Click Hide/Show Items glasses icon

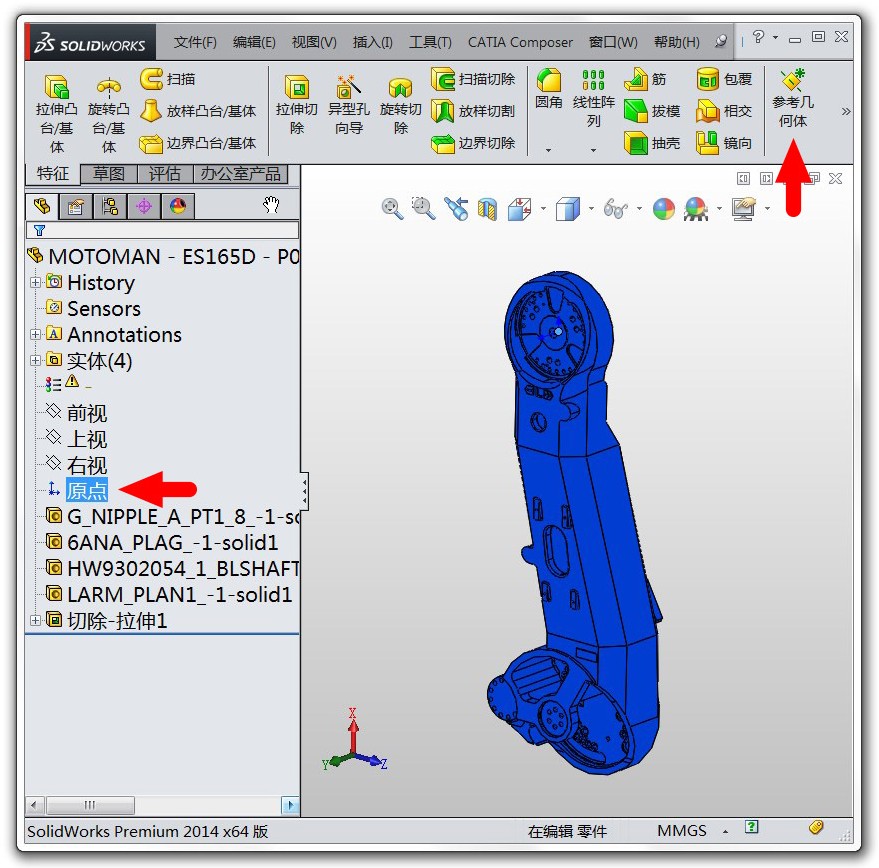coord(616,209)
